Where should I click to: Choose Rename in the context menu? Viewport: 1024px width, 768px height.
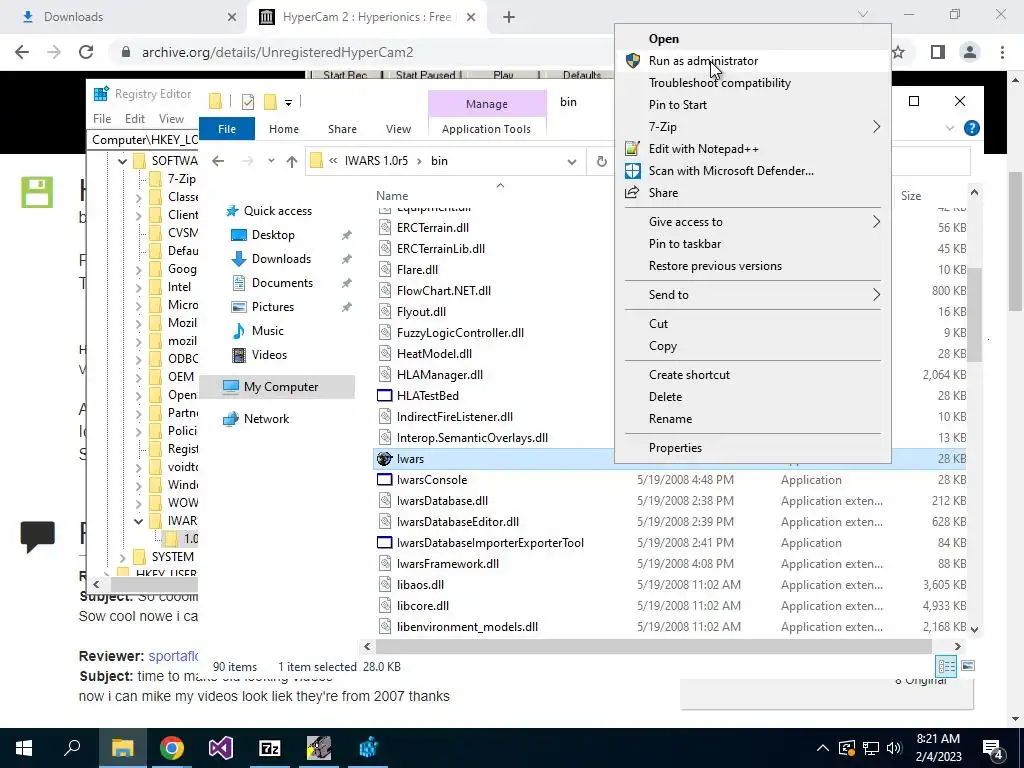click(670, 419)
